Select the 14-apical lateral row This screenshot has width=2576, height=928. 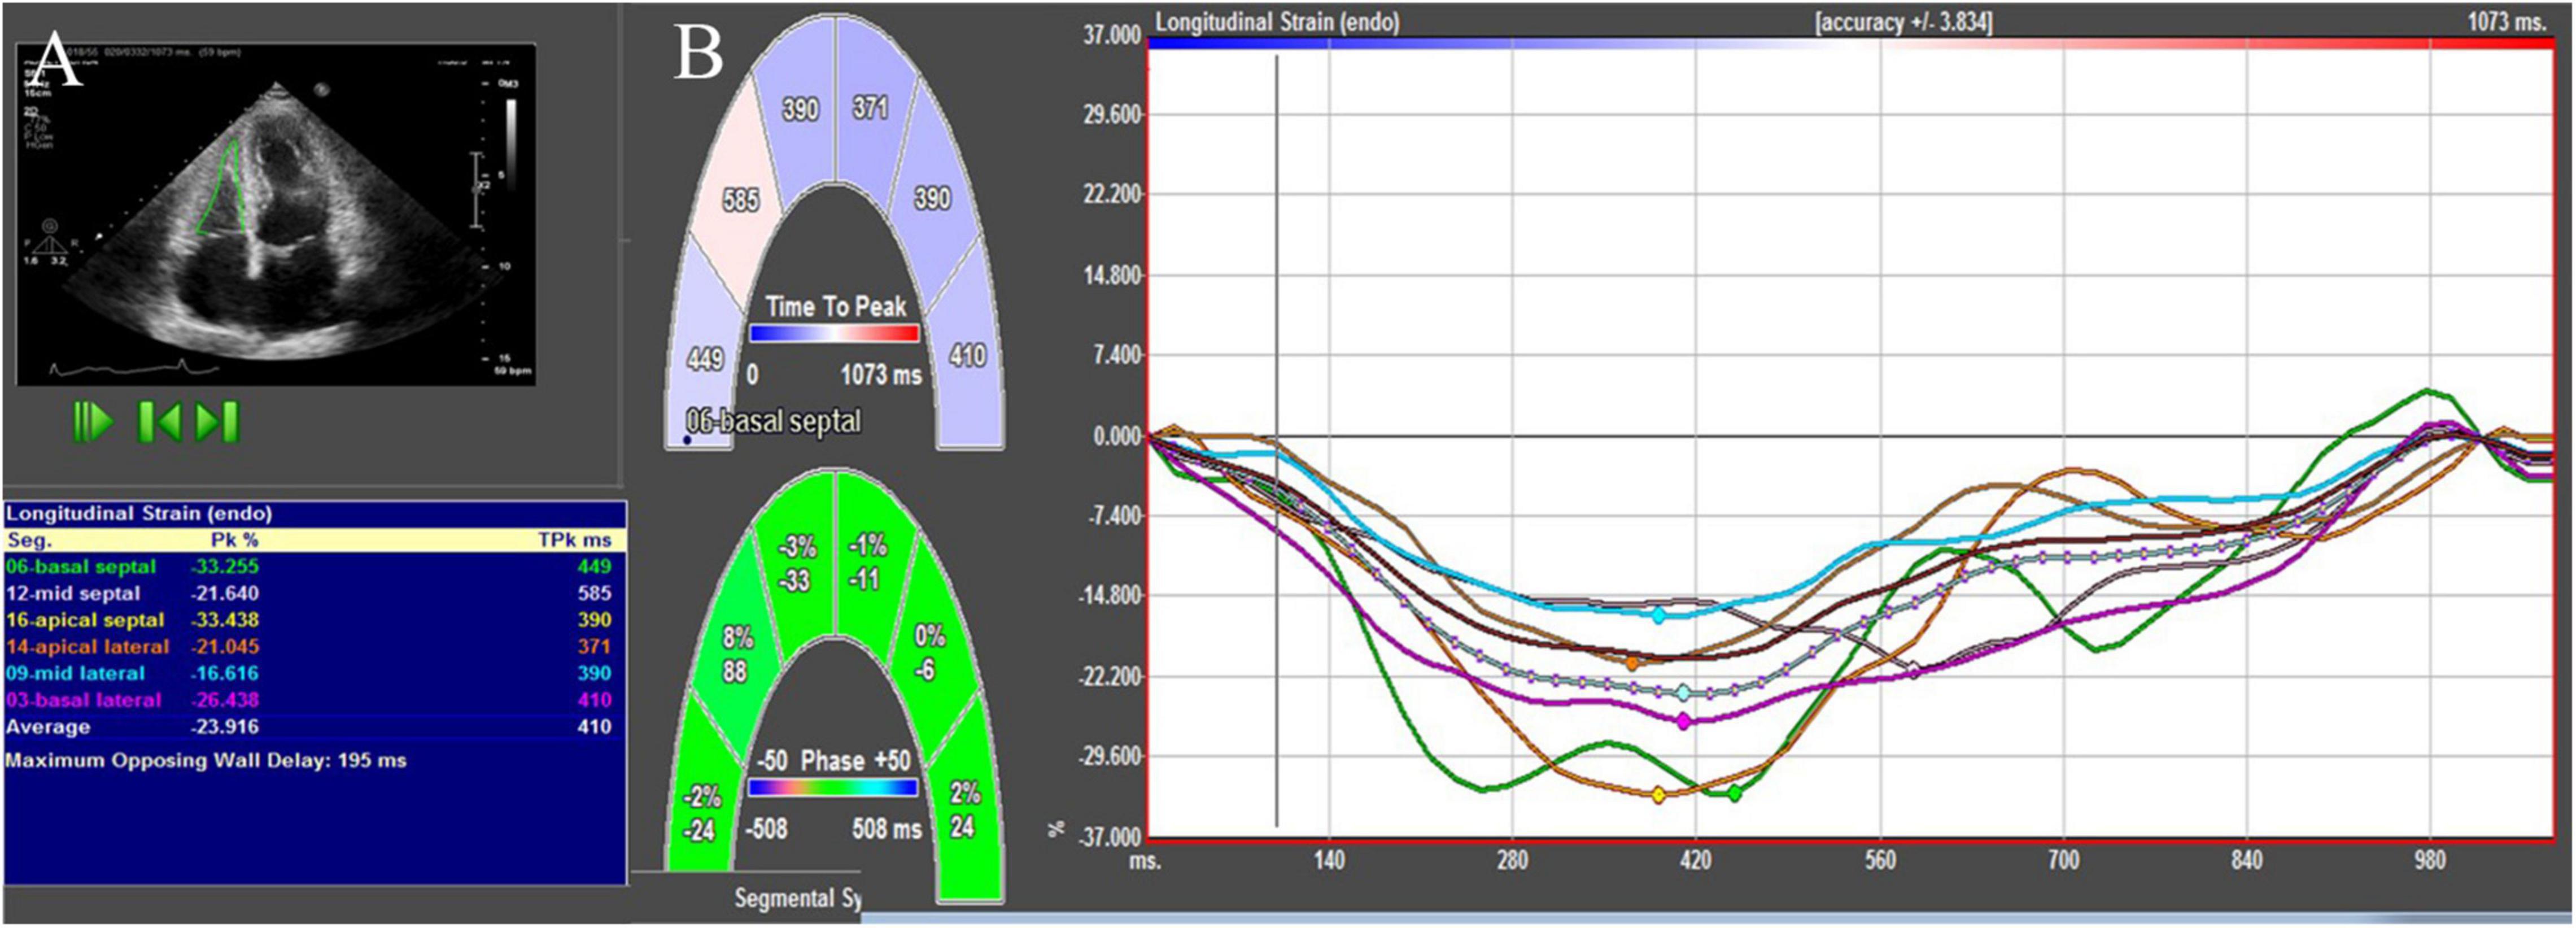tap(314, 647)
